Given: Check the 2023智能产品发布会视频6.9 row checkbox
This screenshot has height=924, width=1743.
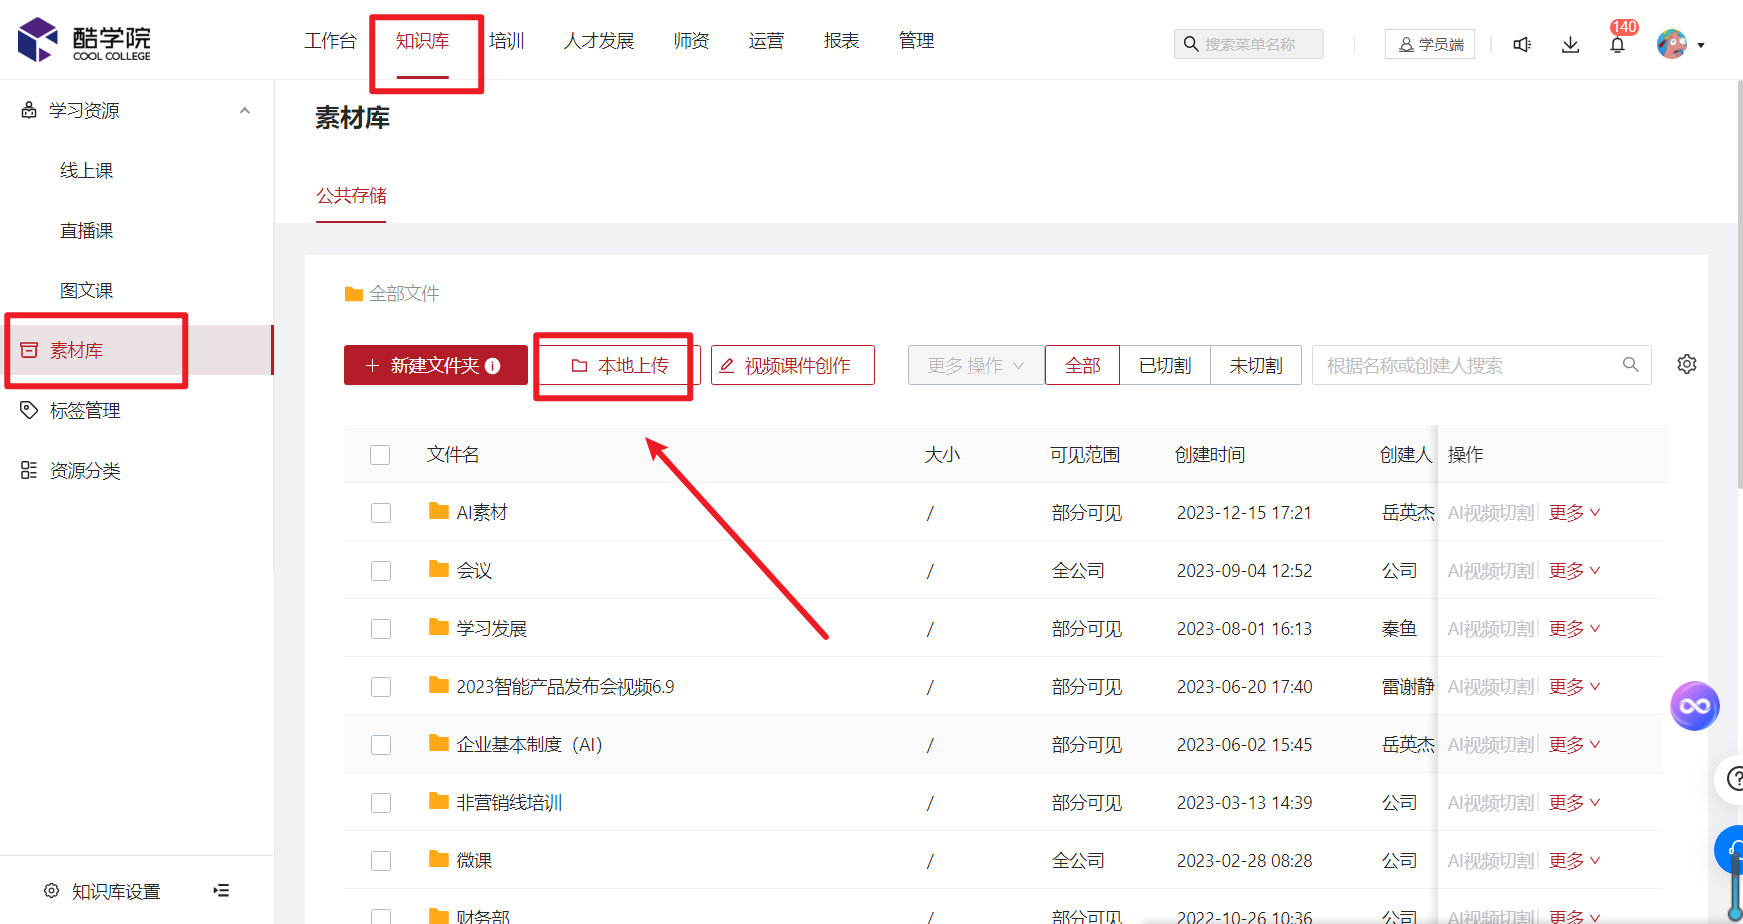Looking at the screenshot, I should (x=381, y=687).
